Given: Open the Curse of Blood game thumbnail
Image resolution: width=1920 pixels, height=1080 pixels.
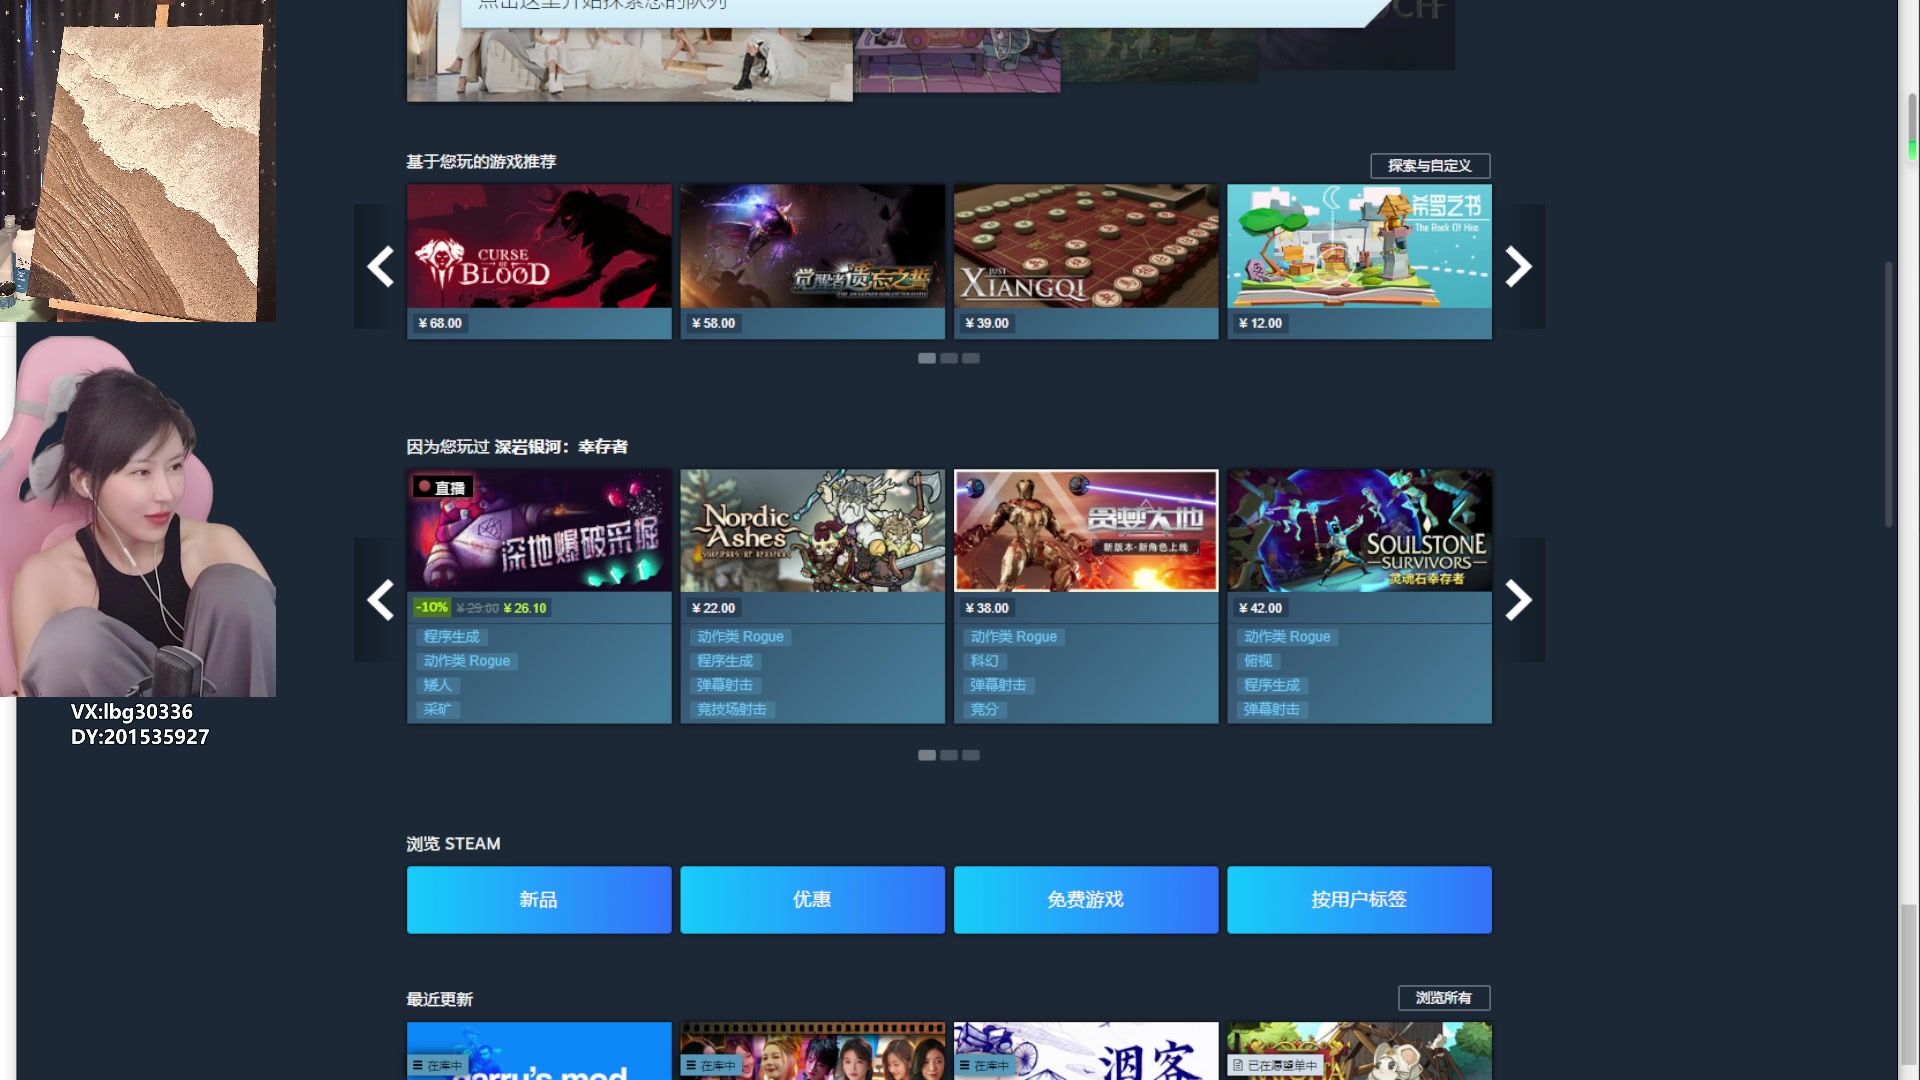Looking at the screenshot, I should point(539,246).
